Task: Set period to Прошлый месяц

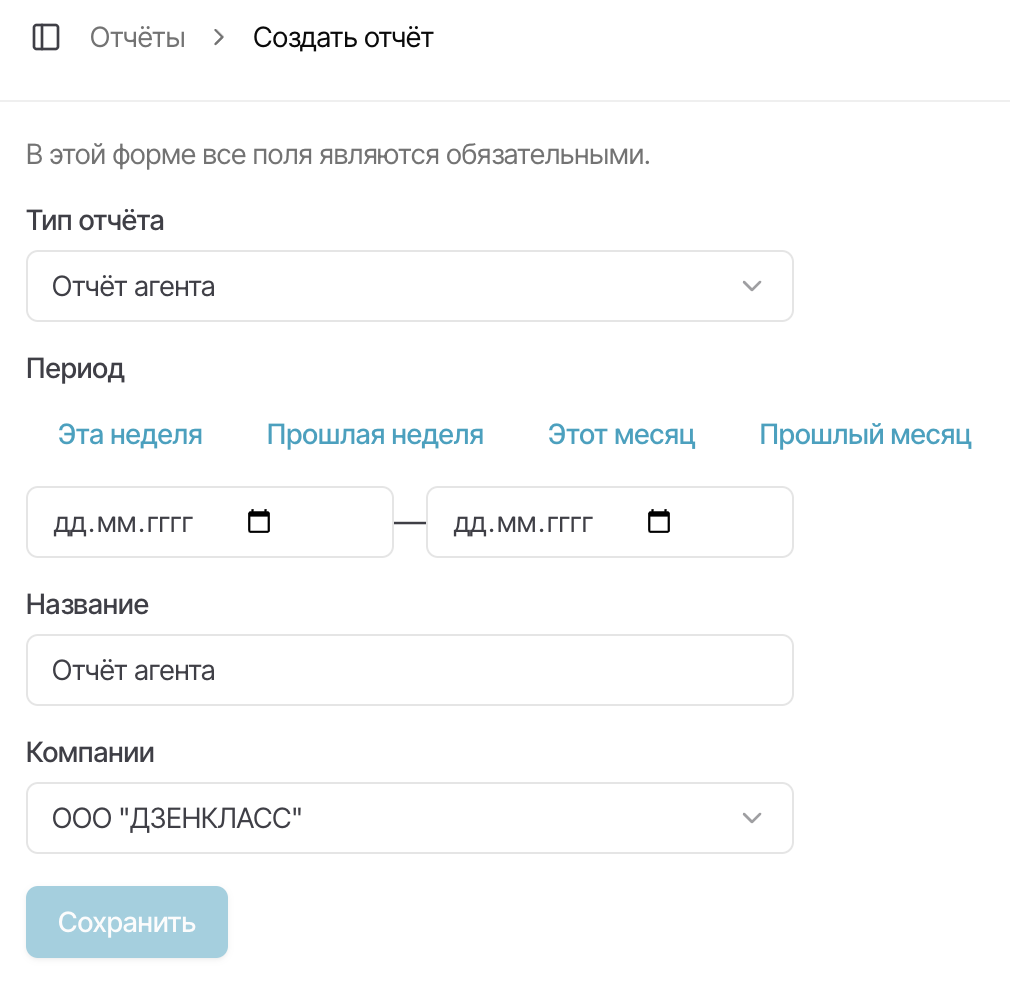Action: [x=865, y=435]
